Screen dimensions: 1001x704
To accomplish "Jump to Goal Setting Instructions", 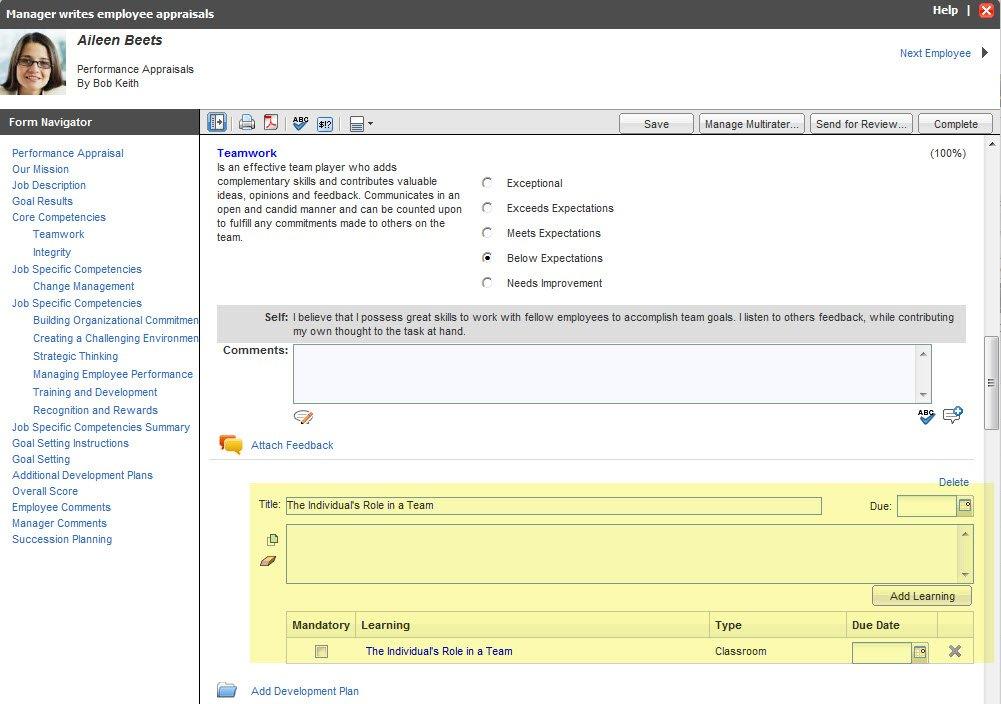I will click(70, 443).
